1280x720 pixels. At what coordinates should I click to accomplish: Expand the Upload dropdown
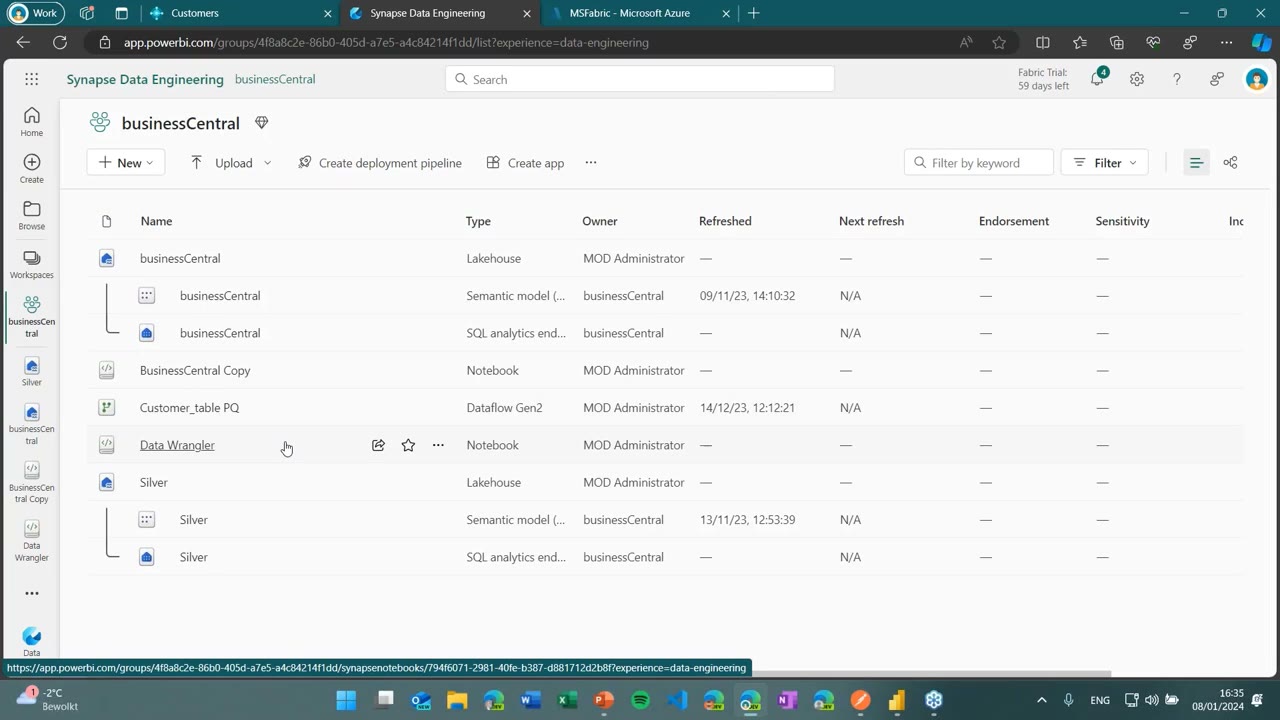point(267,163)
